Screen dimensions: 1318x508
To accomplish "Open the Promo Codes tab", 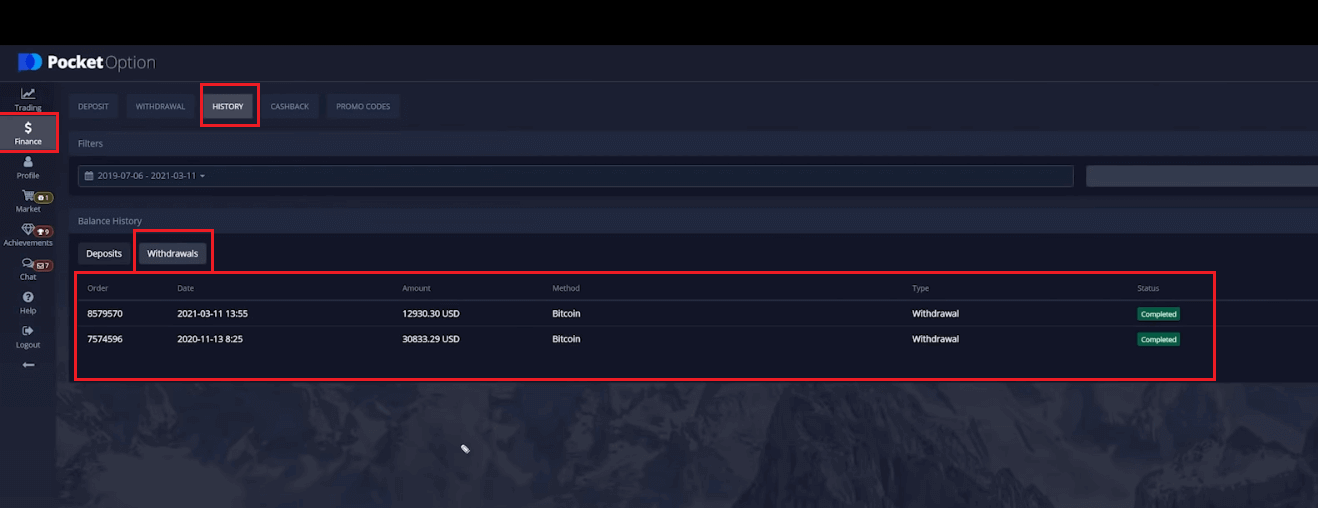I will [363, 107].
